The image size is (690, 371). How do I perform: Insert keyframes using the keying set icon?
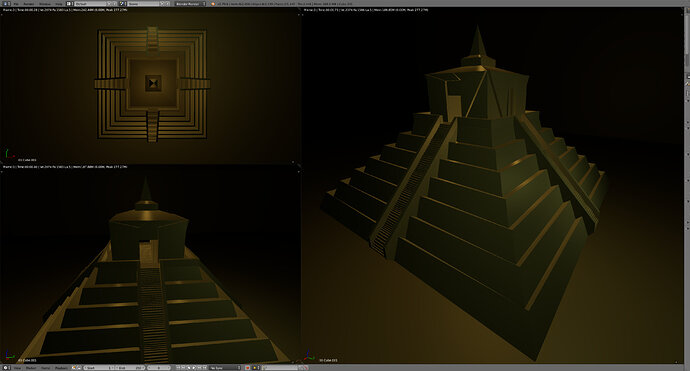pos(301,367)
